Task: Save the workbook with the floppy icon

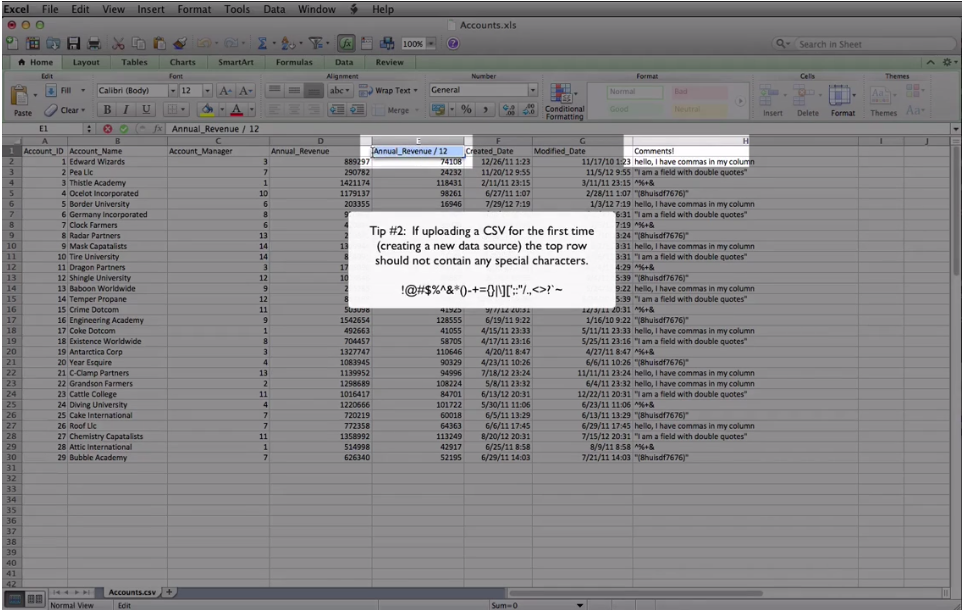Action: [x=74, y=44]
